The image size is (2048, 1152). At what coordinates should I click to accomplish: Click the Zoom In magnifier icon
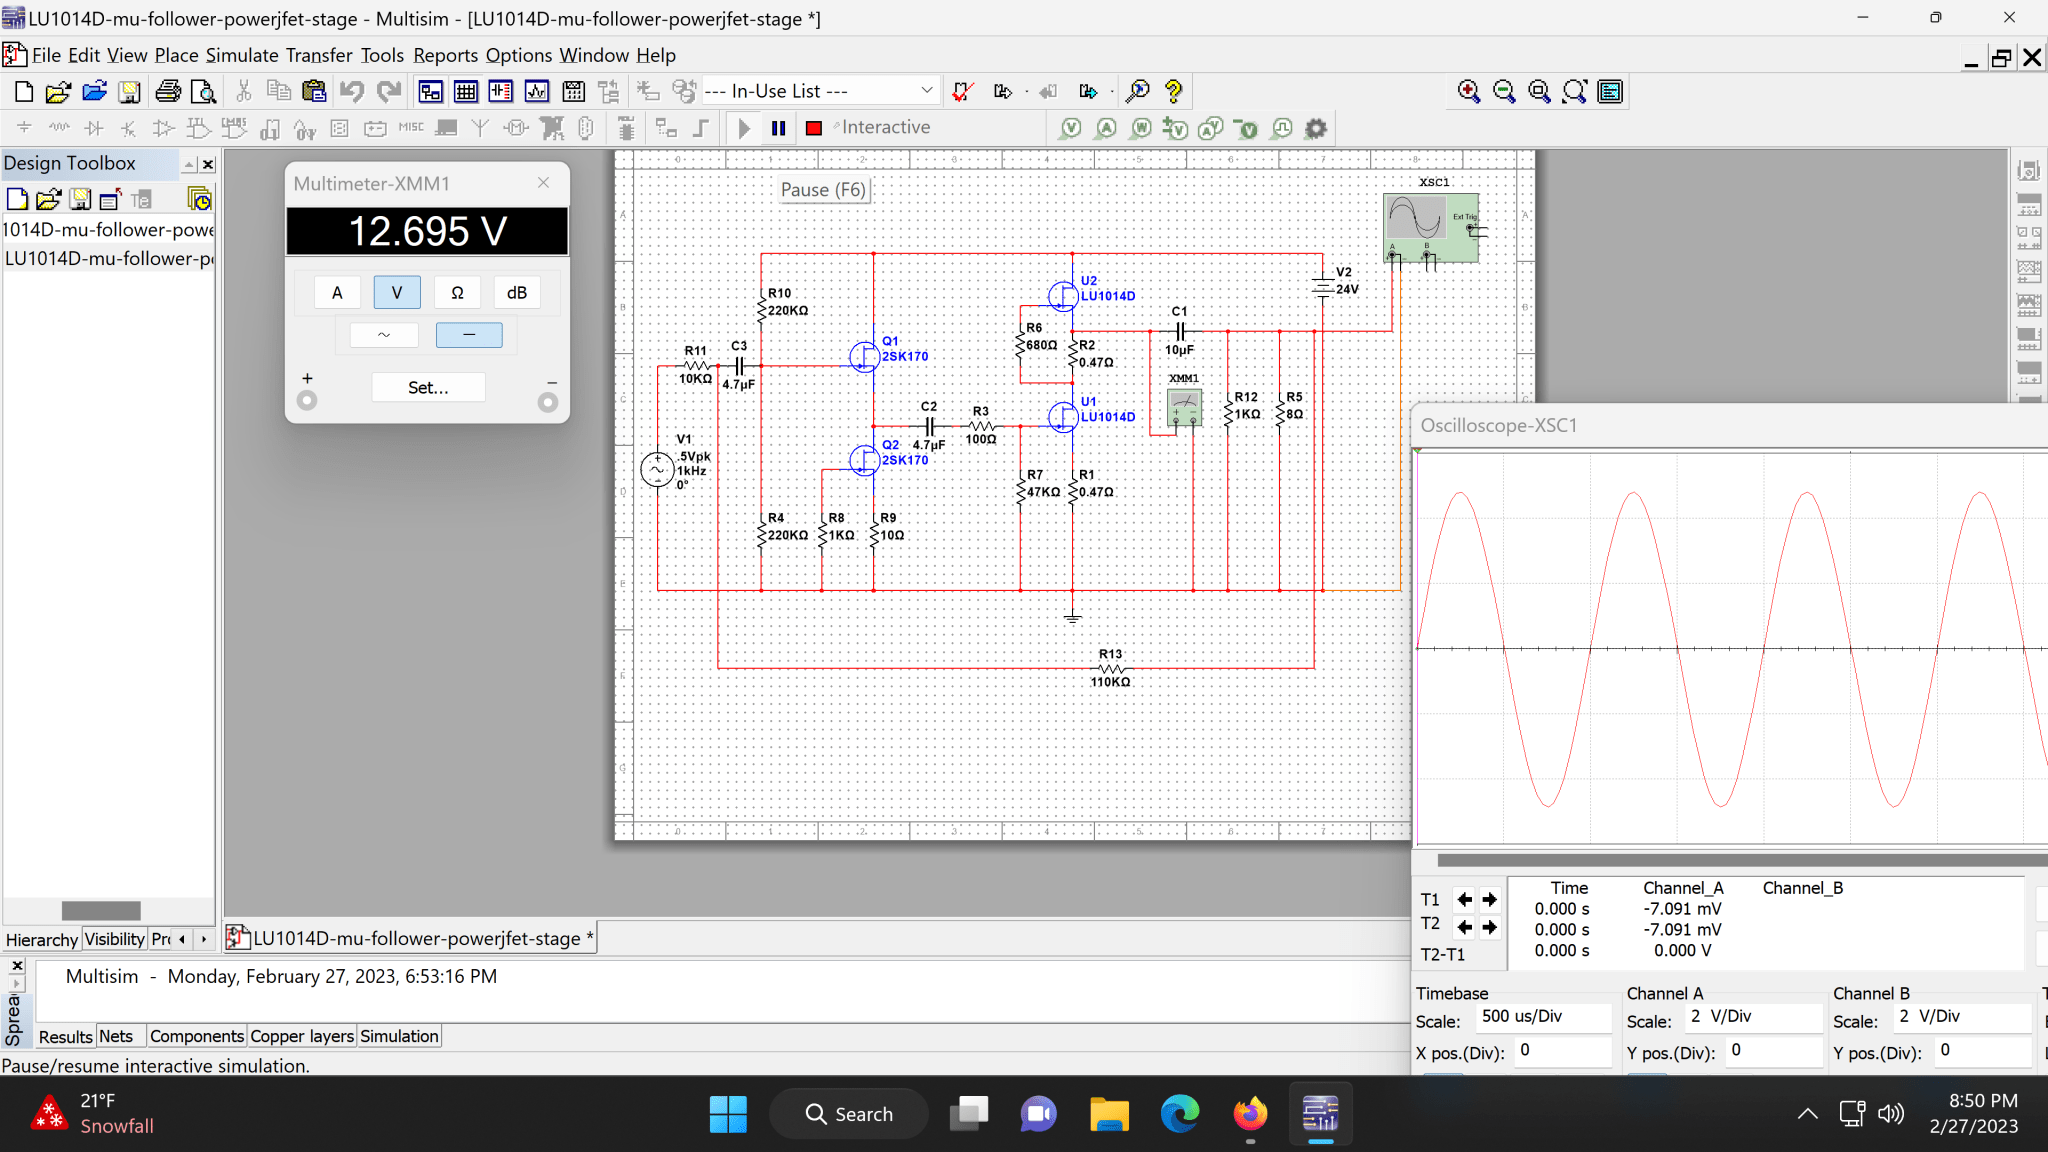click(1468, 92)
